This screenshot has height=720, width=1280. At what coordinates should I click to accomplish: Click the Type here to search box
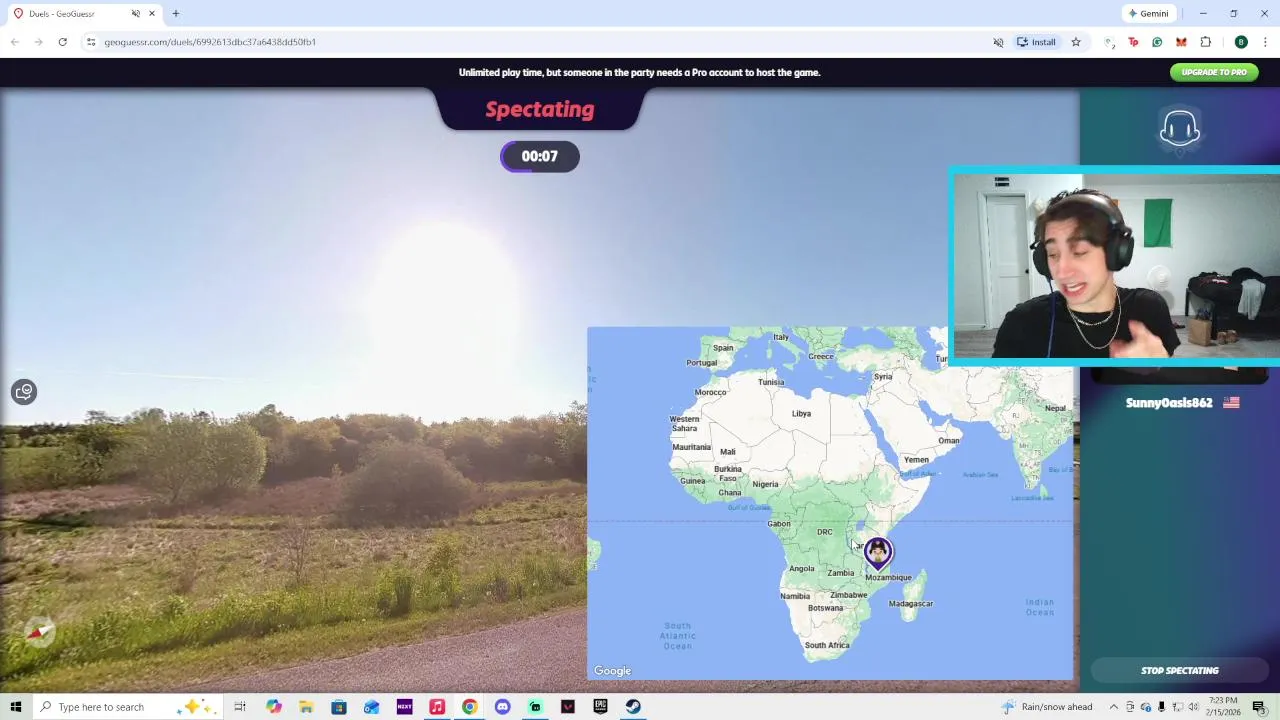click(x=128, y=707)
